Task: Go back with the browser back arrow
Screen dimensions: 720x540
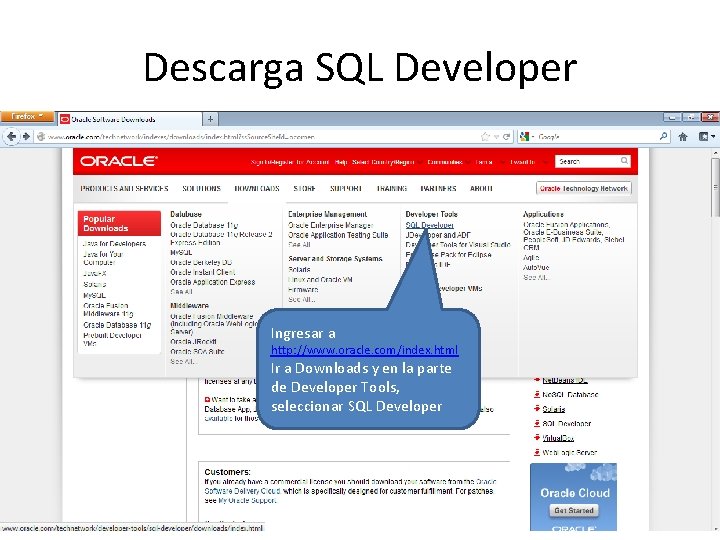Action: [11, 136]
